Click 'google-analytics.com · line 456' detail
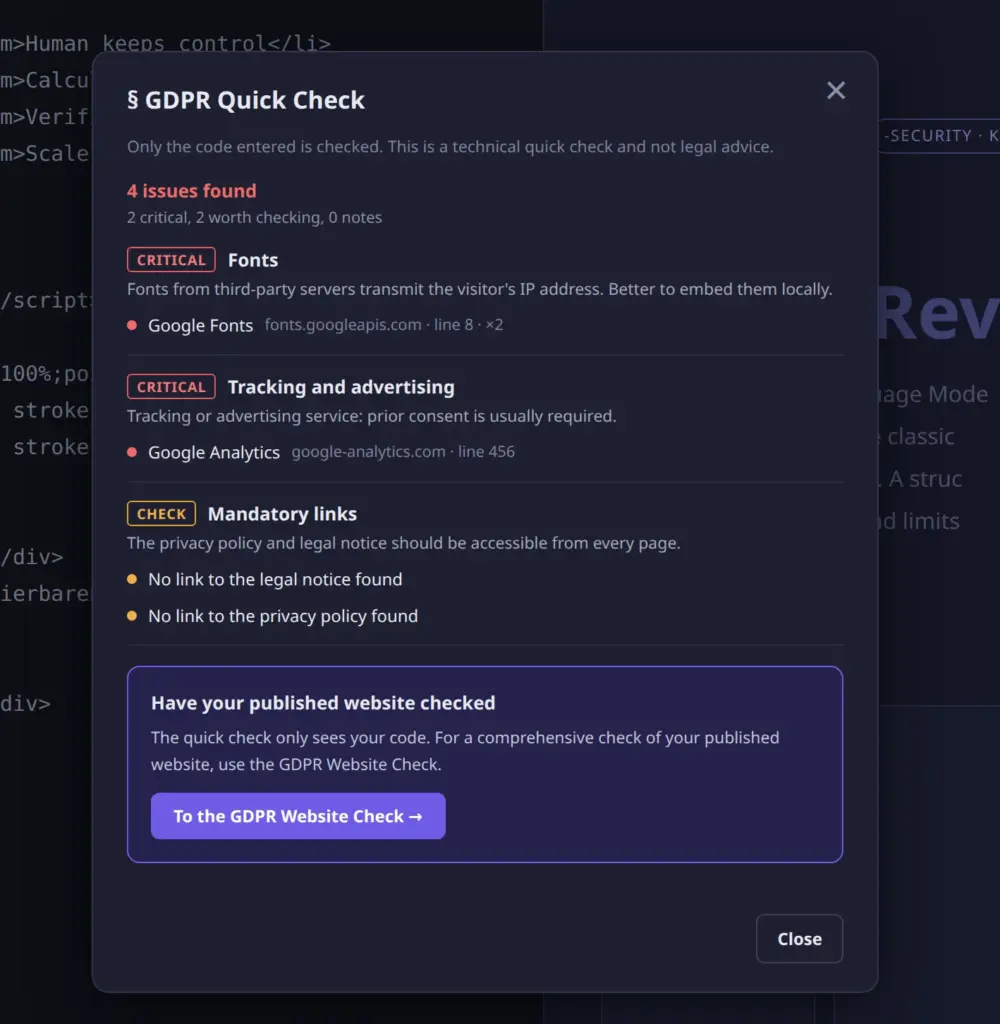Viewport: 1000px width, 1024px height. [403, 451]
